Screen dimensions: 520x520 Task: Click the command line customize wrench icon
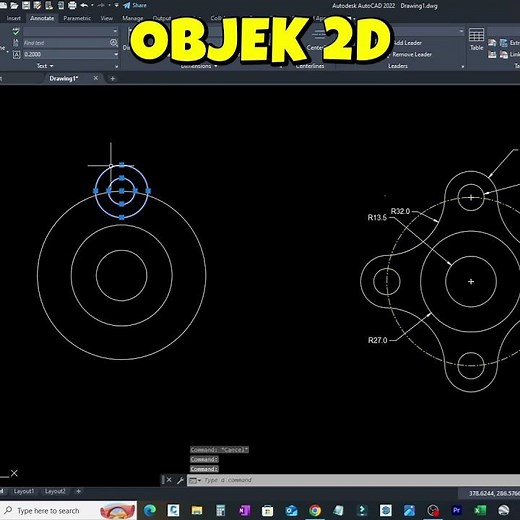pos(180,480)
